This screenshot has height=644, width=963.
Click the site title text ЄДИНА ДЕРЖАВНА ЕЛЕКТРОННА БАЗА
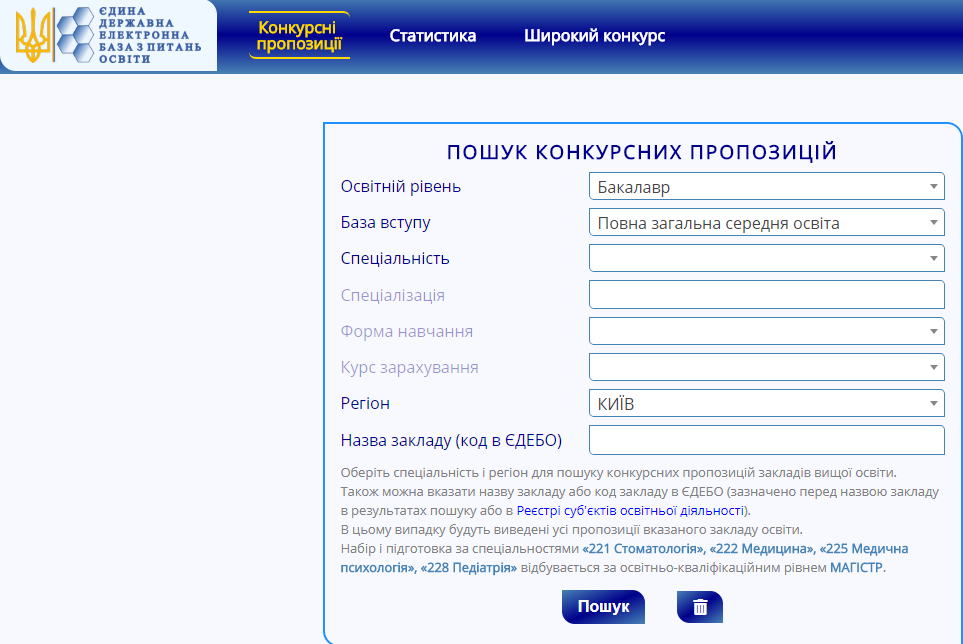point(151,35)
